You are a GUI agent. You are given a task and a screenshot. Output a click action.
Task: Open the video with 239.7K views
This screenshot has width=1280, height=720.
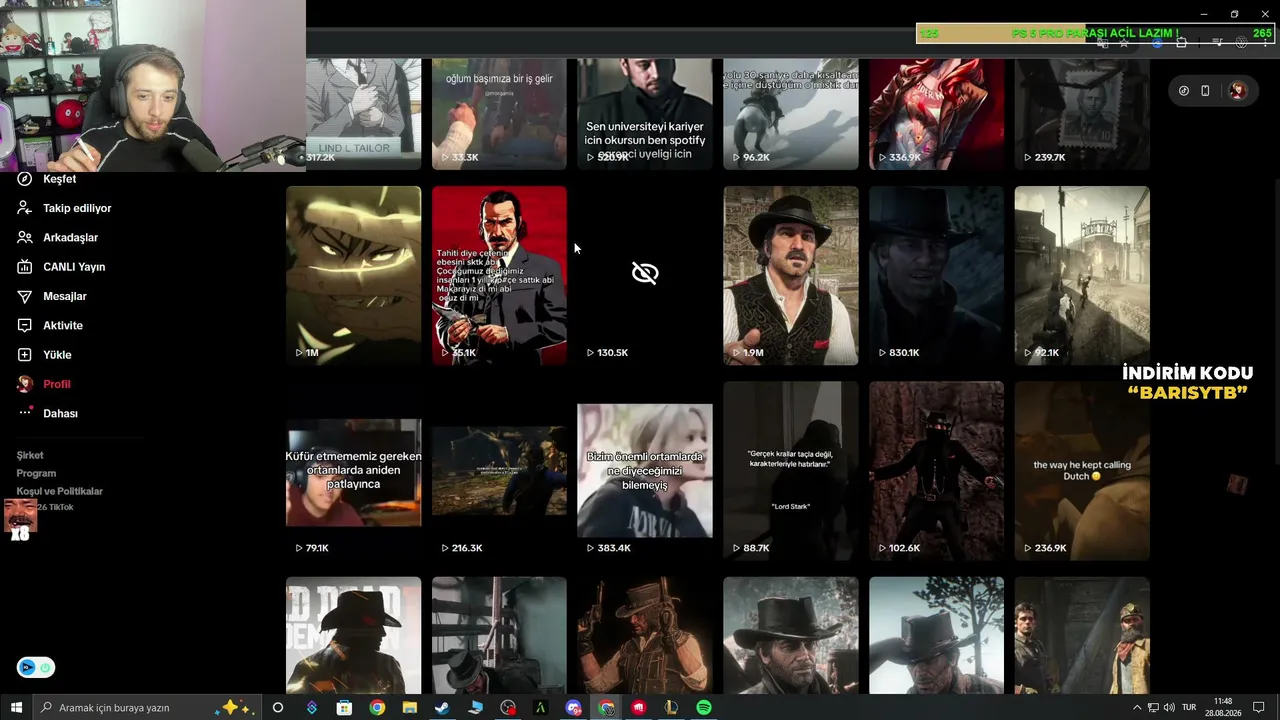tap(1082, 114)
